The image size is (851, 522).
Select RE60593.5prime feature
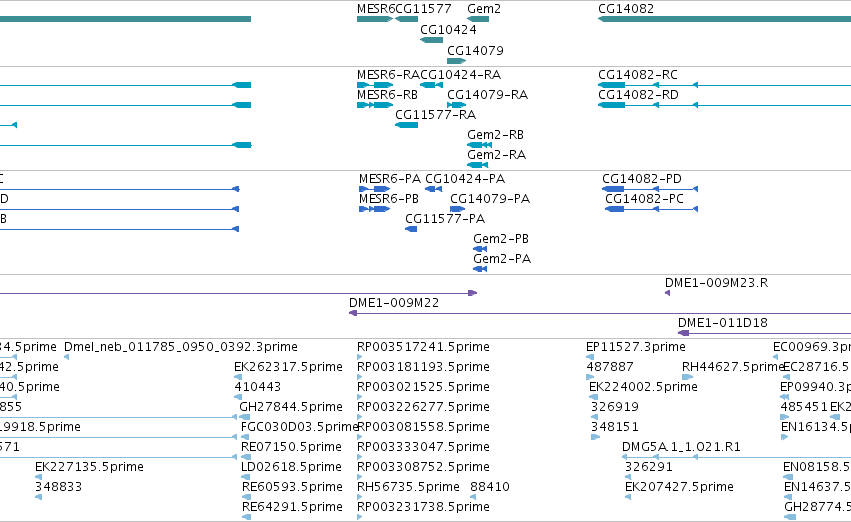(292, 487)
